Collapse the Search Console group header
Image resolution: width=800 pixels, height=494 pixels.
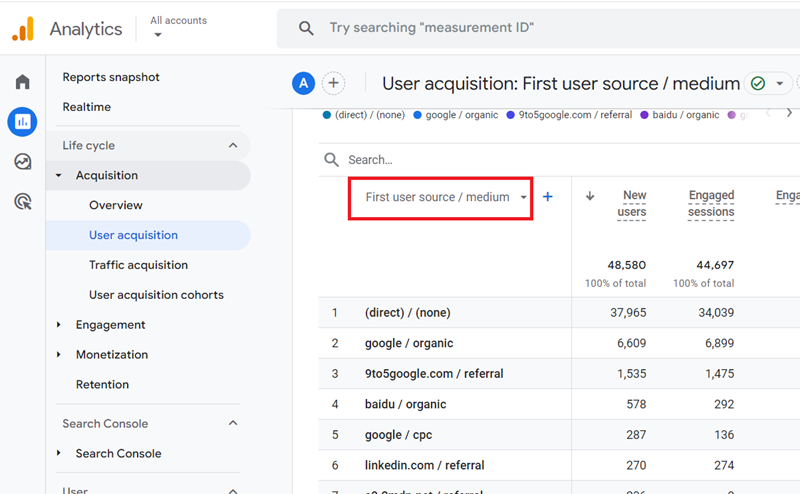pos(233,423)
